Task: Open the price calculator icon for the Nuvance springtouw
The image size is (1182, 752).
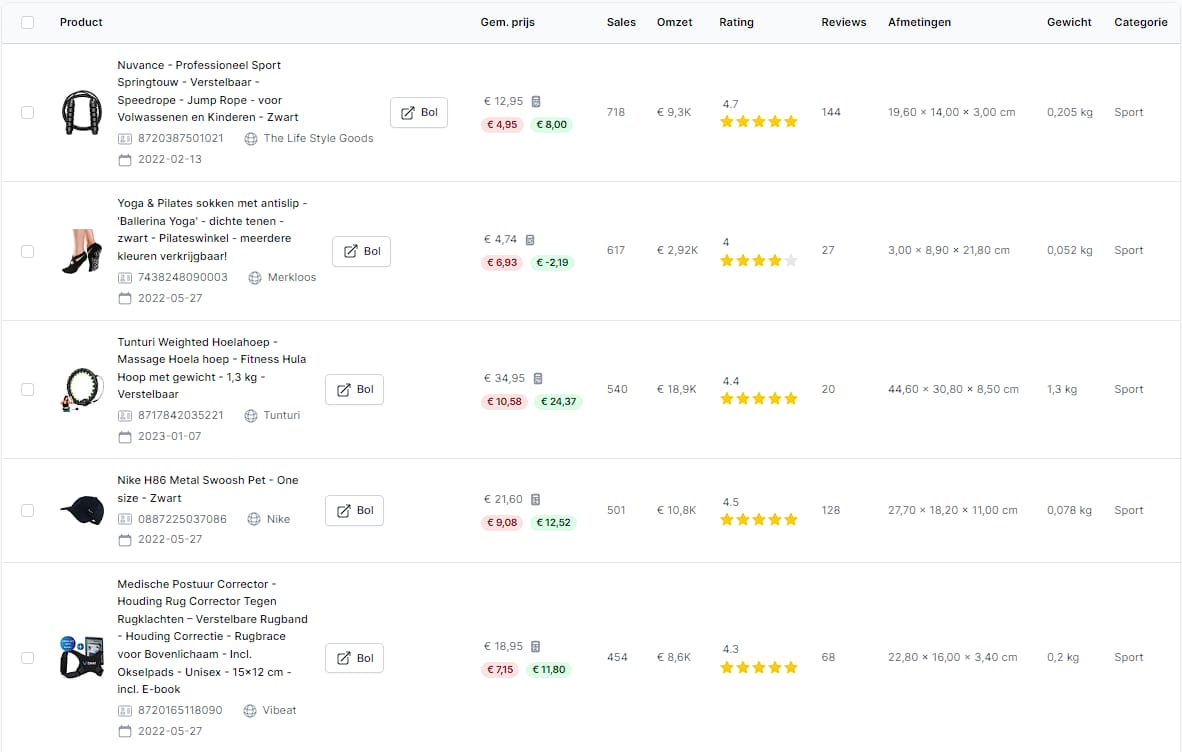Action: (x=536, y=101)
